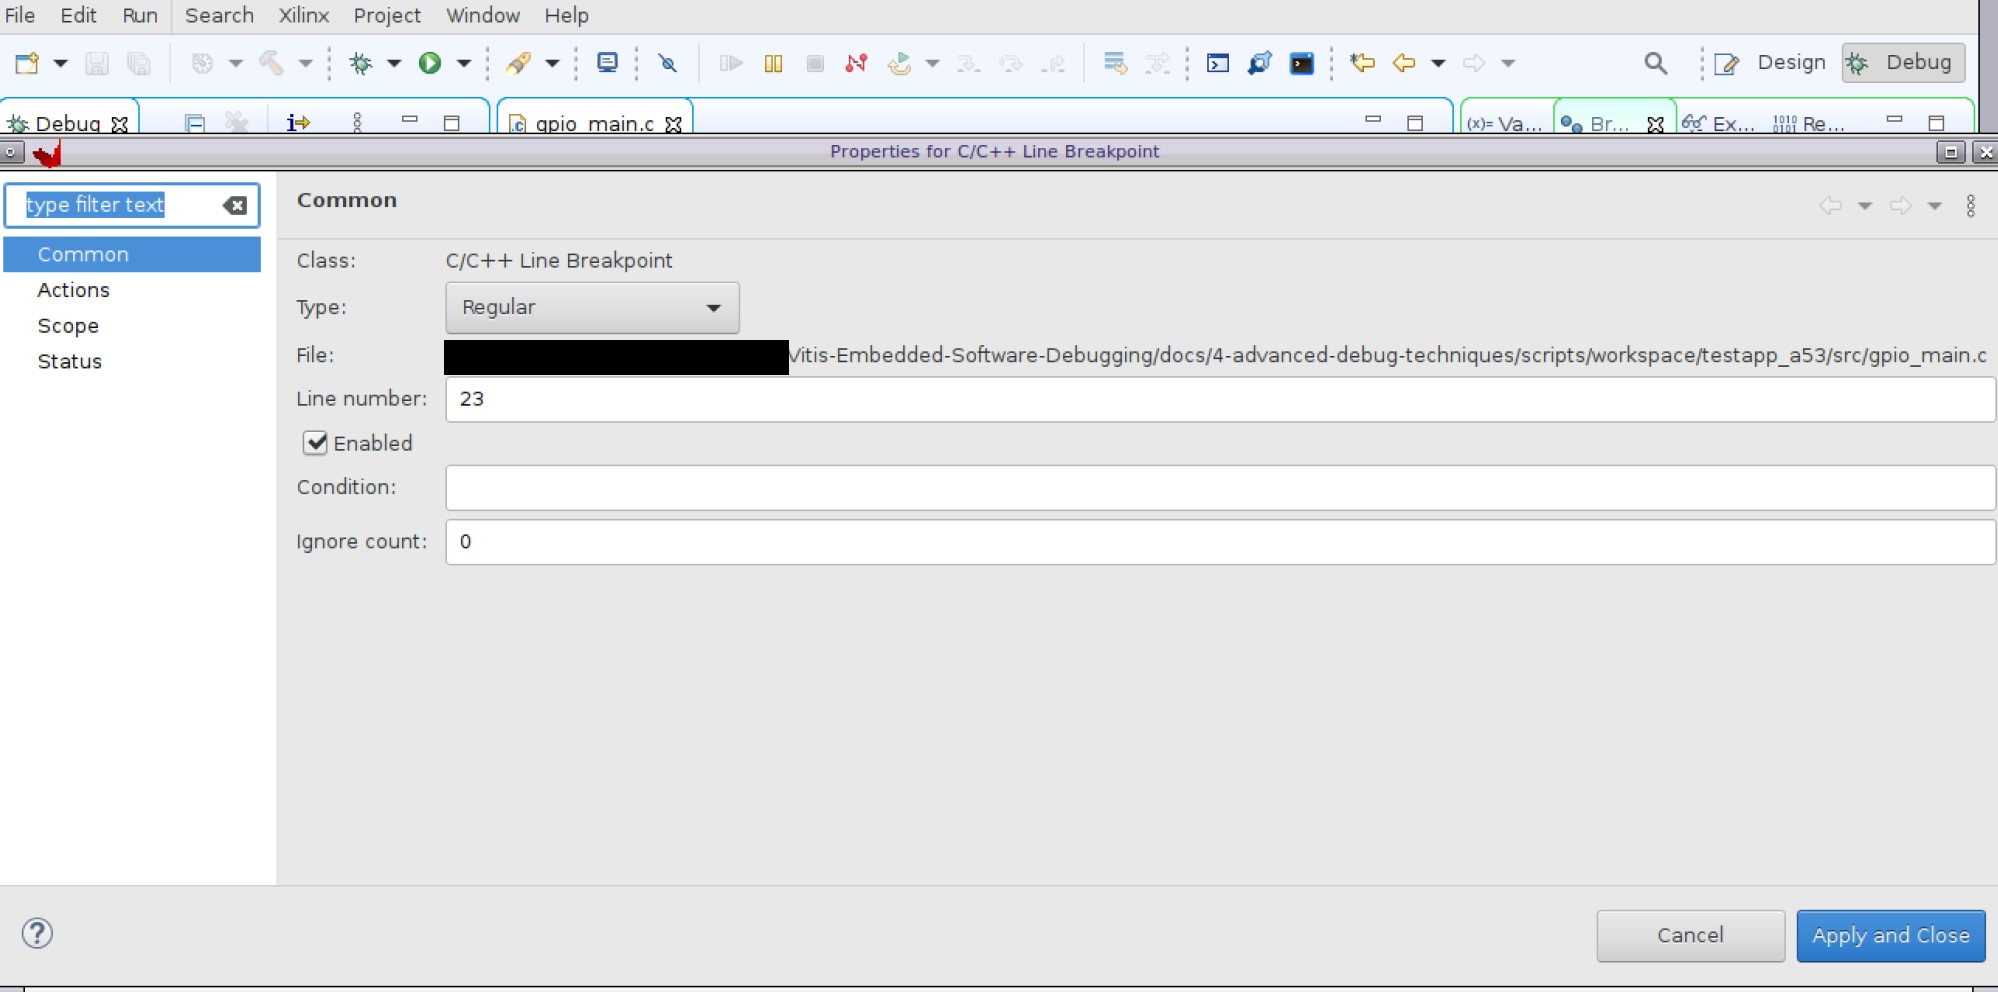Image resolution: width=1998 pixels, height=992 pixels.
Task: Click the Save All icon
Action: (x=139, y=63)
